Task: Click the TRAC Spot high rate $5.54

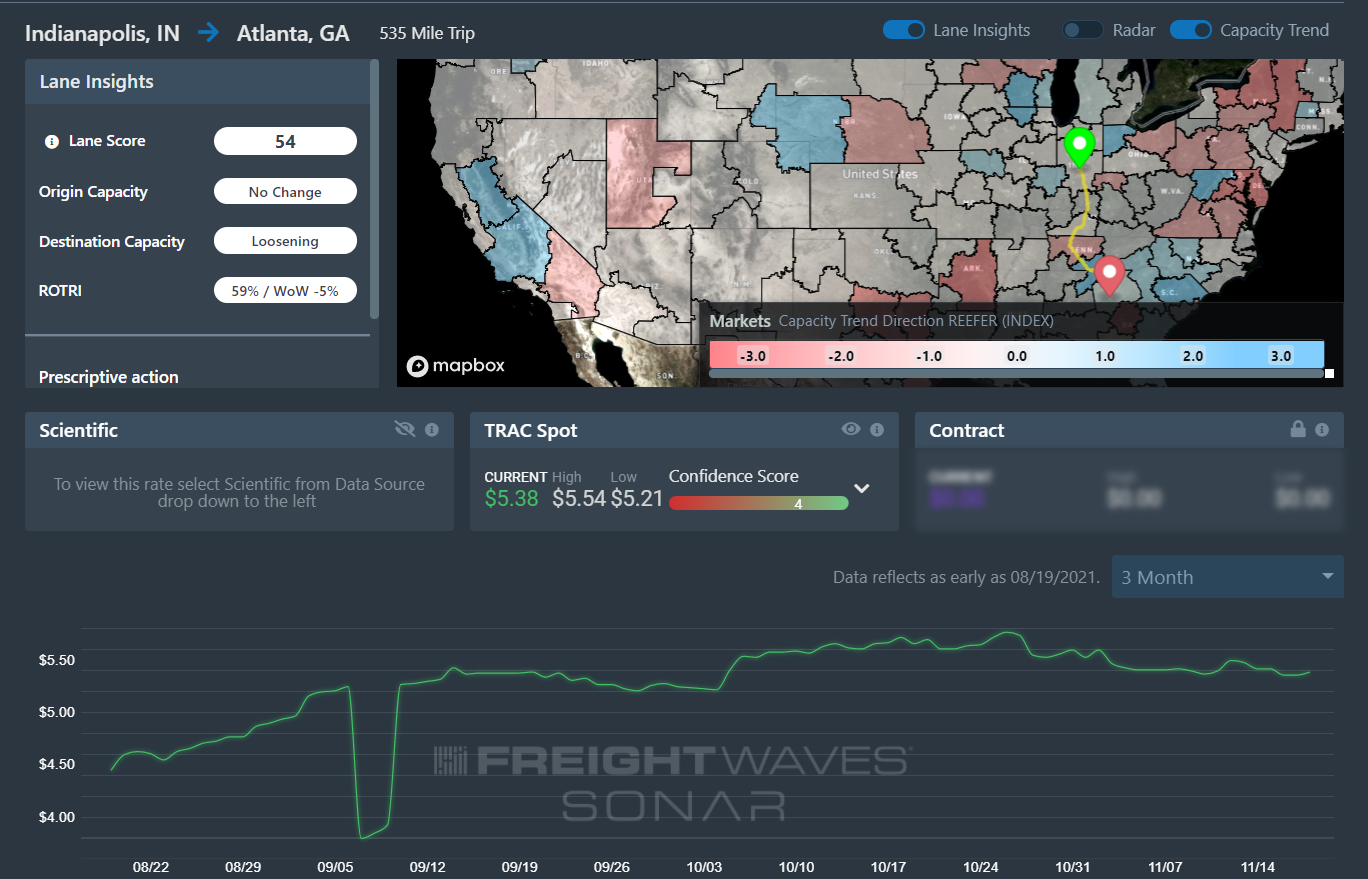Action: point(579,498)
